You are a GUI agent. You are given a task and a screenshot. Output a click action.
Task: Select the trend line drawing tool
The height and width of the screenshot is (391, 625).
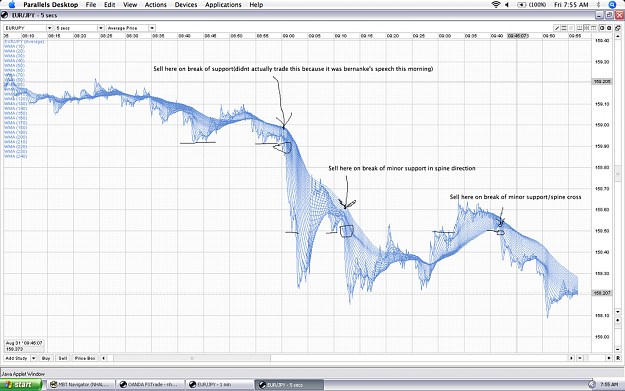(557, 28)
